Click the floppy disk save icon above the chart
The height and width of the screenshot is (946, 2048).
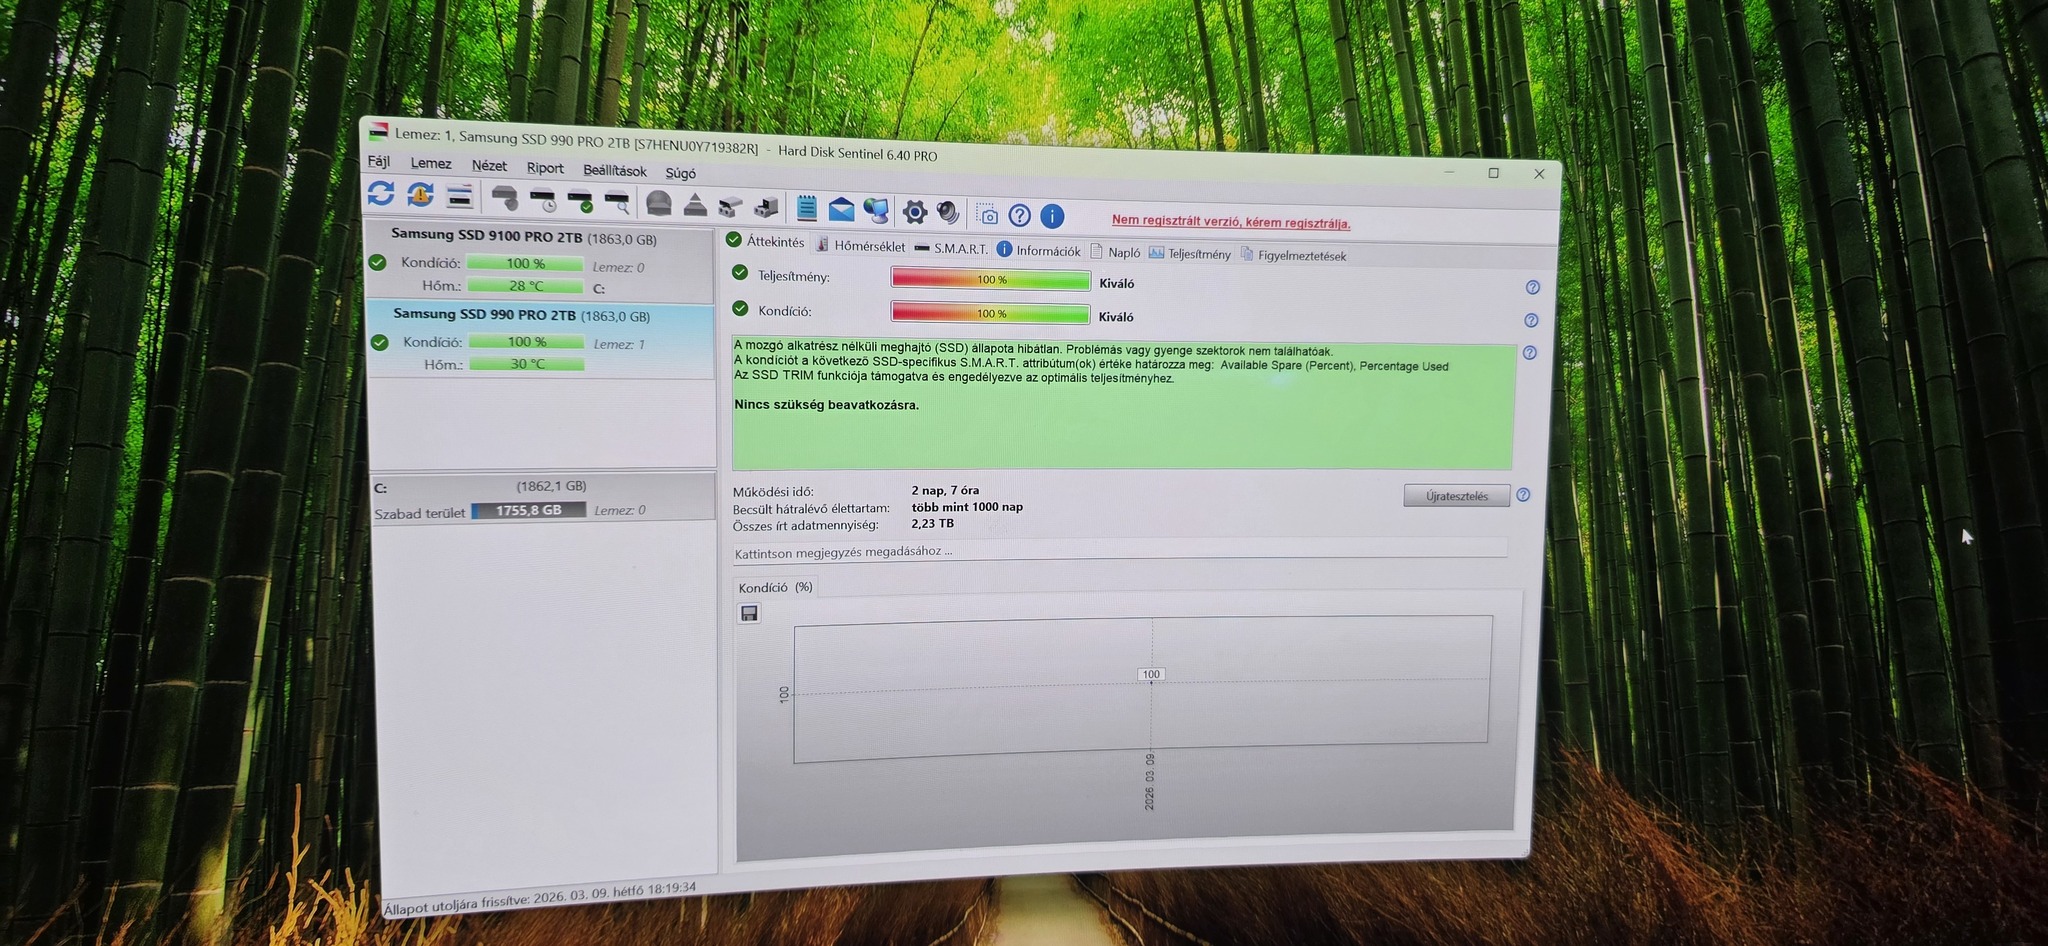(x=749, y=613)
